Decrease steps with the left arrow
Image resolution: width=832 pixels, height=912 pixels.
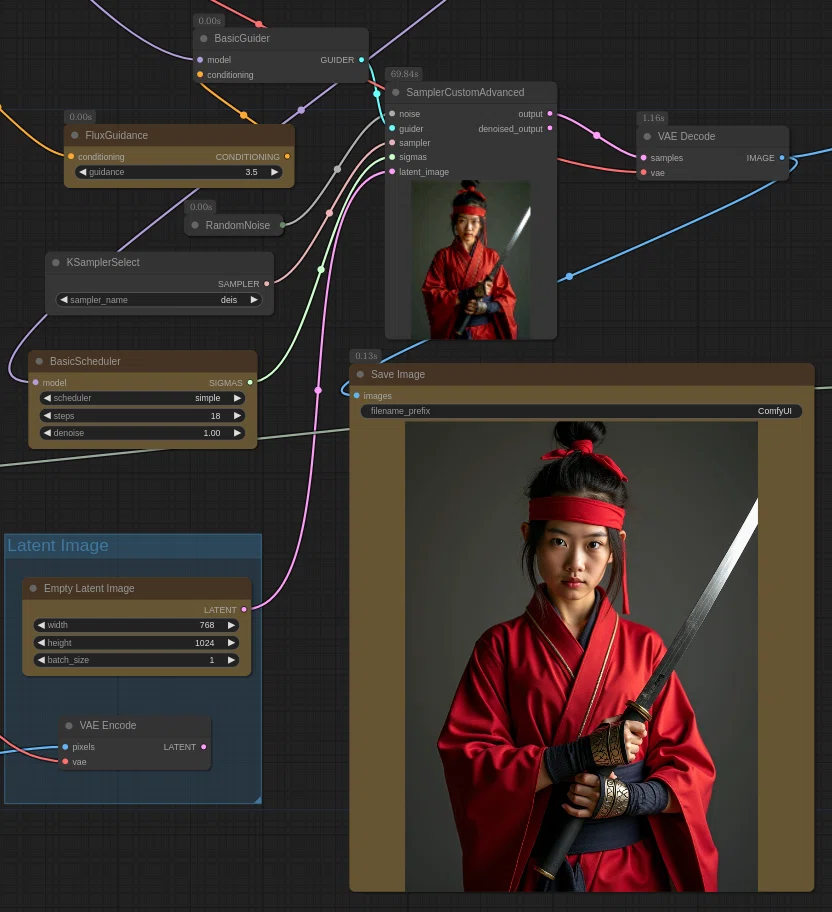click(x=47, y=416)
